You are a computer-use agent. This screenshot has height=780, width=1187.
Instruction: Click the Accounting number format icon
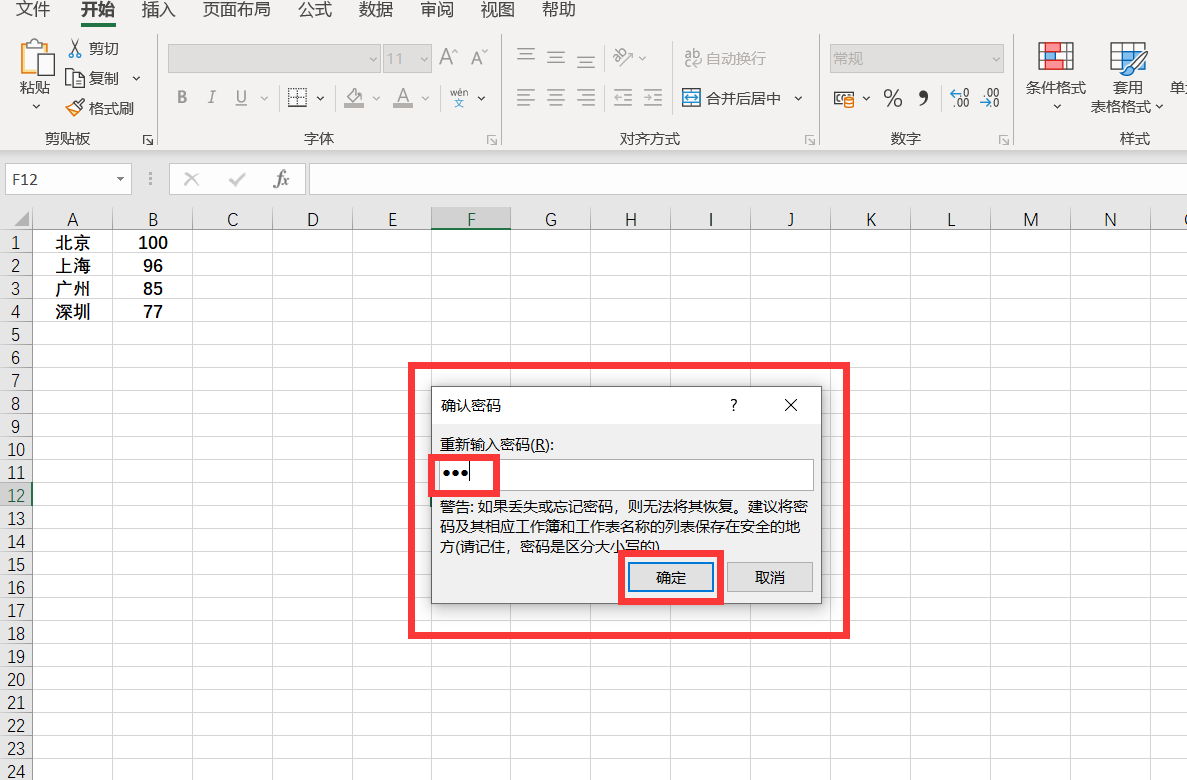(x=844, y=98)
